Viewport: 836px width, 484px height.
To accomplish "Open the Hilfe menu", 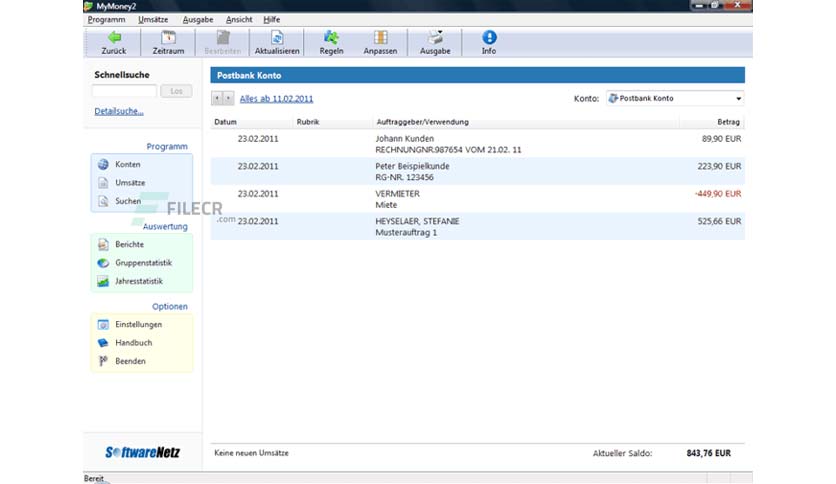I will [x=271, y=20].
